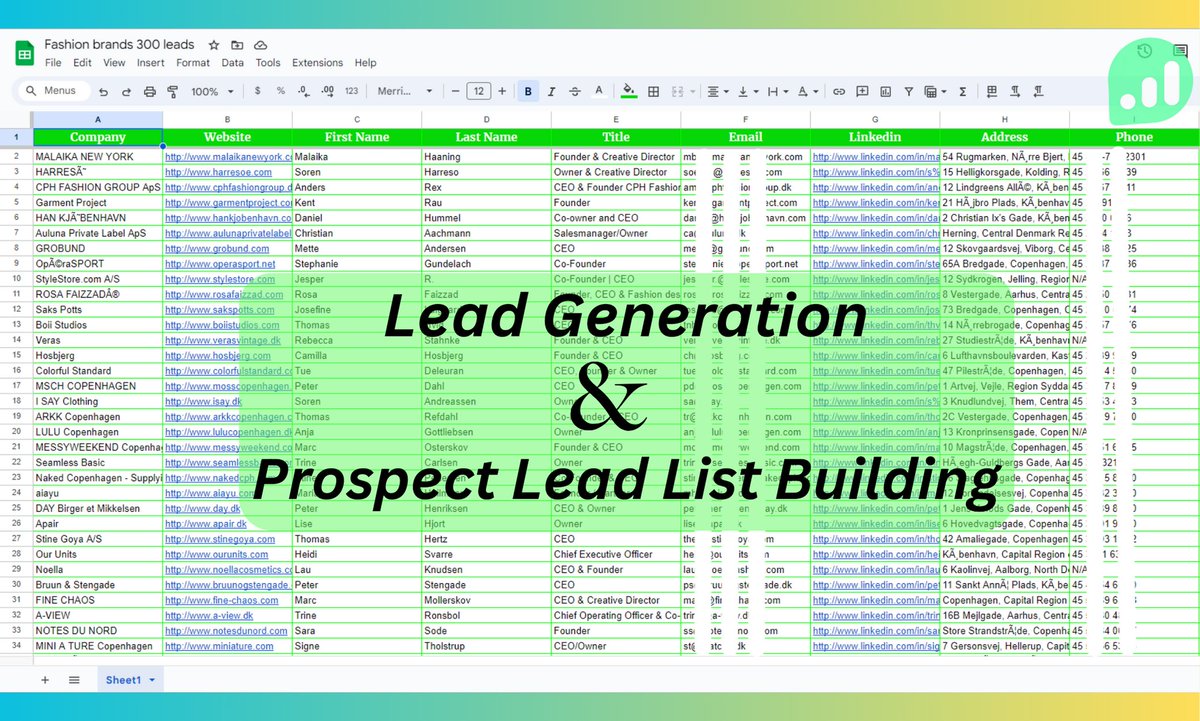Switch to the Data menu
This screenshot has height=721, width=1200.
point(233,62)
